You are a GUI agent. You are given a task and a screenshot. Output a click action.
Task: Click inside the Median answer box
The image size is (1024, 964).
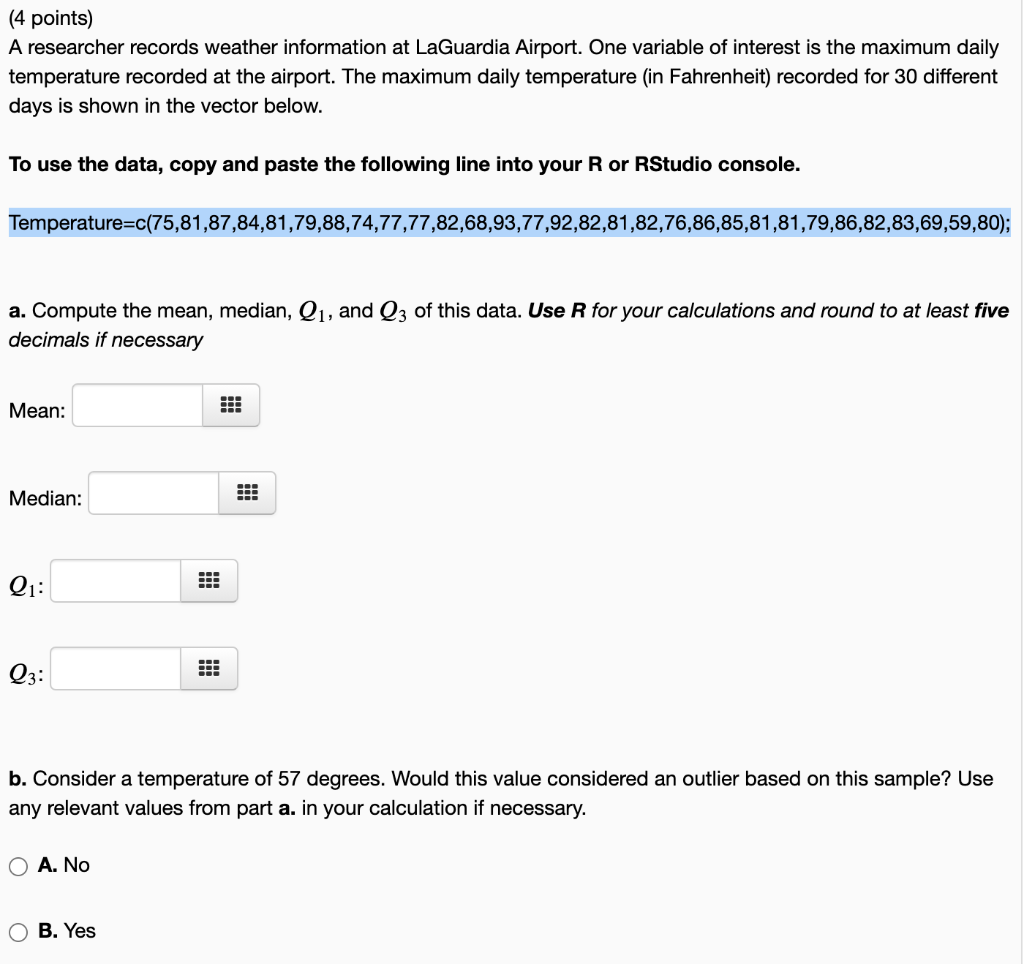coord(150,492)
